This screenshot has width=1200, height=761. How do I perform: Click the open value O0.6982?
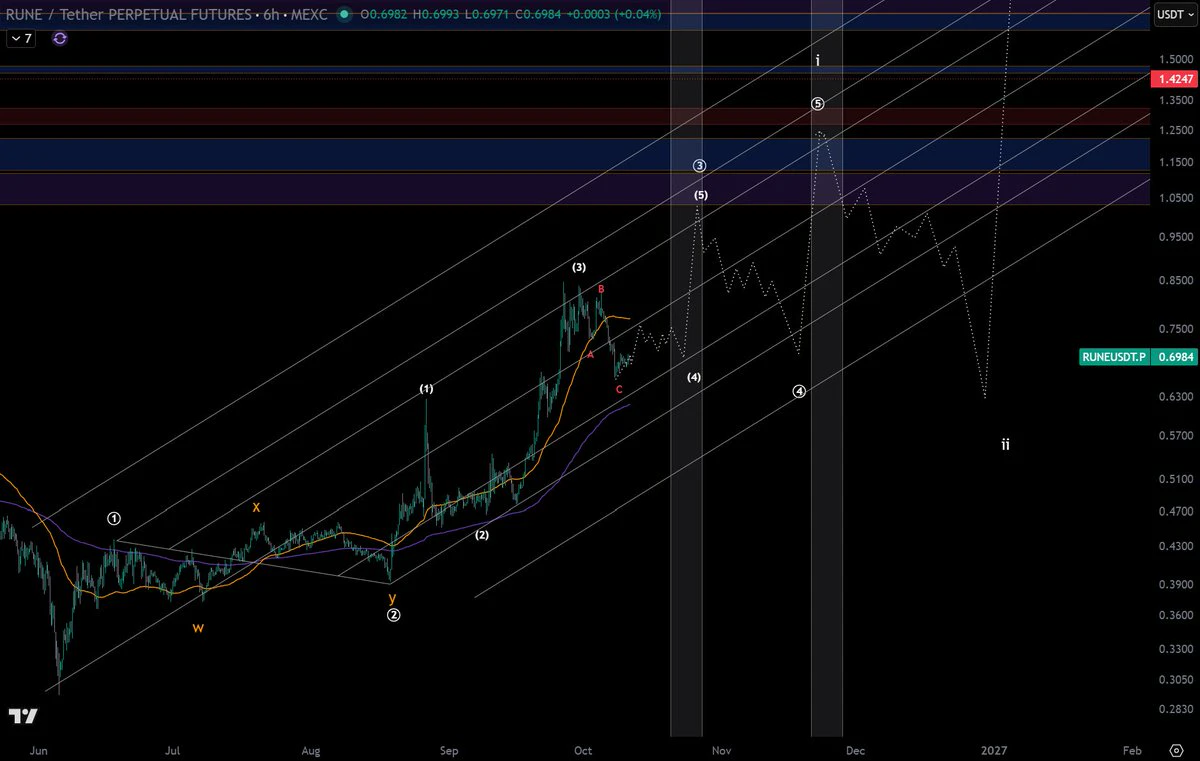click(384, 14)
